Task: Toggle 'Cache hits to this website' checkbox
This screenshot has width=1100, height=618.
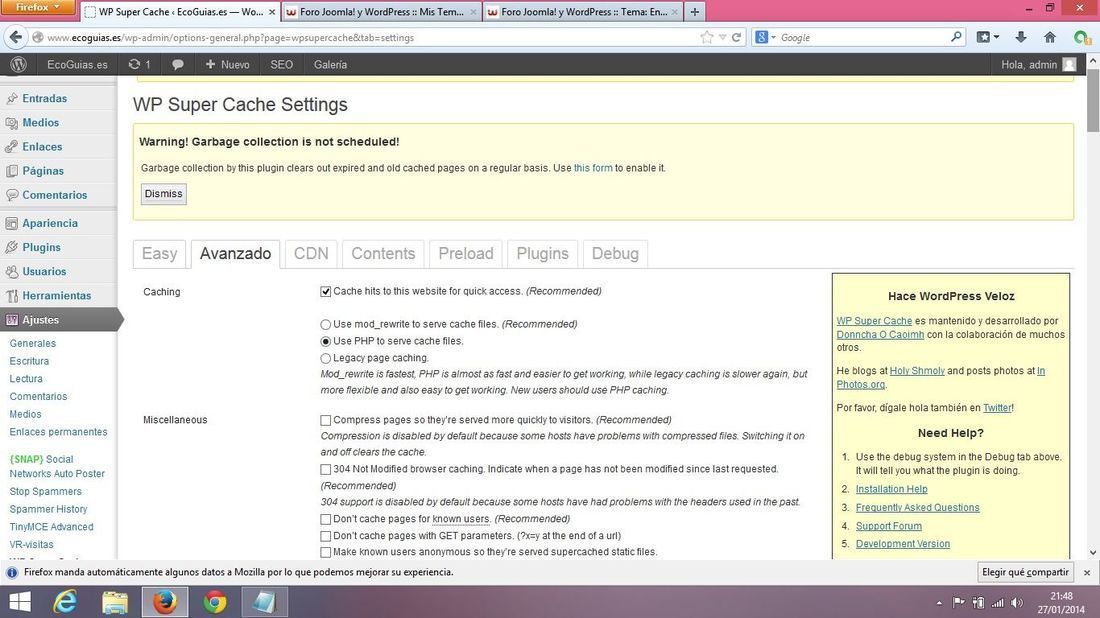Action: 326,292
